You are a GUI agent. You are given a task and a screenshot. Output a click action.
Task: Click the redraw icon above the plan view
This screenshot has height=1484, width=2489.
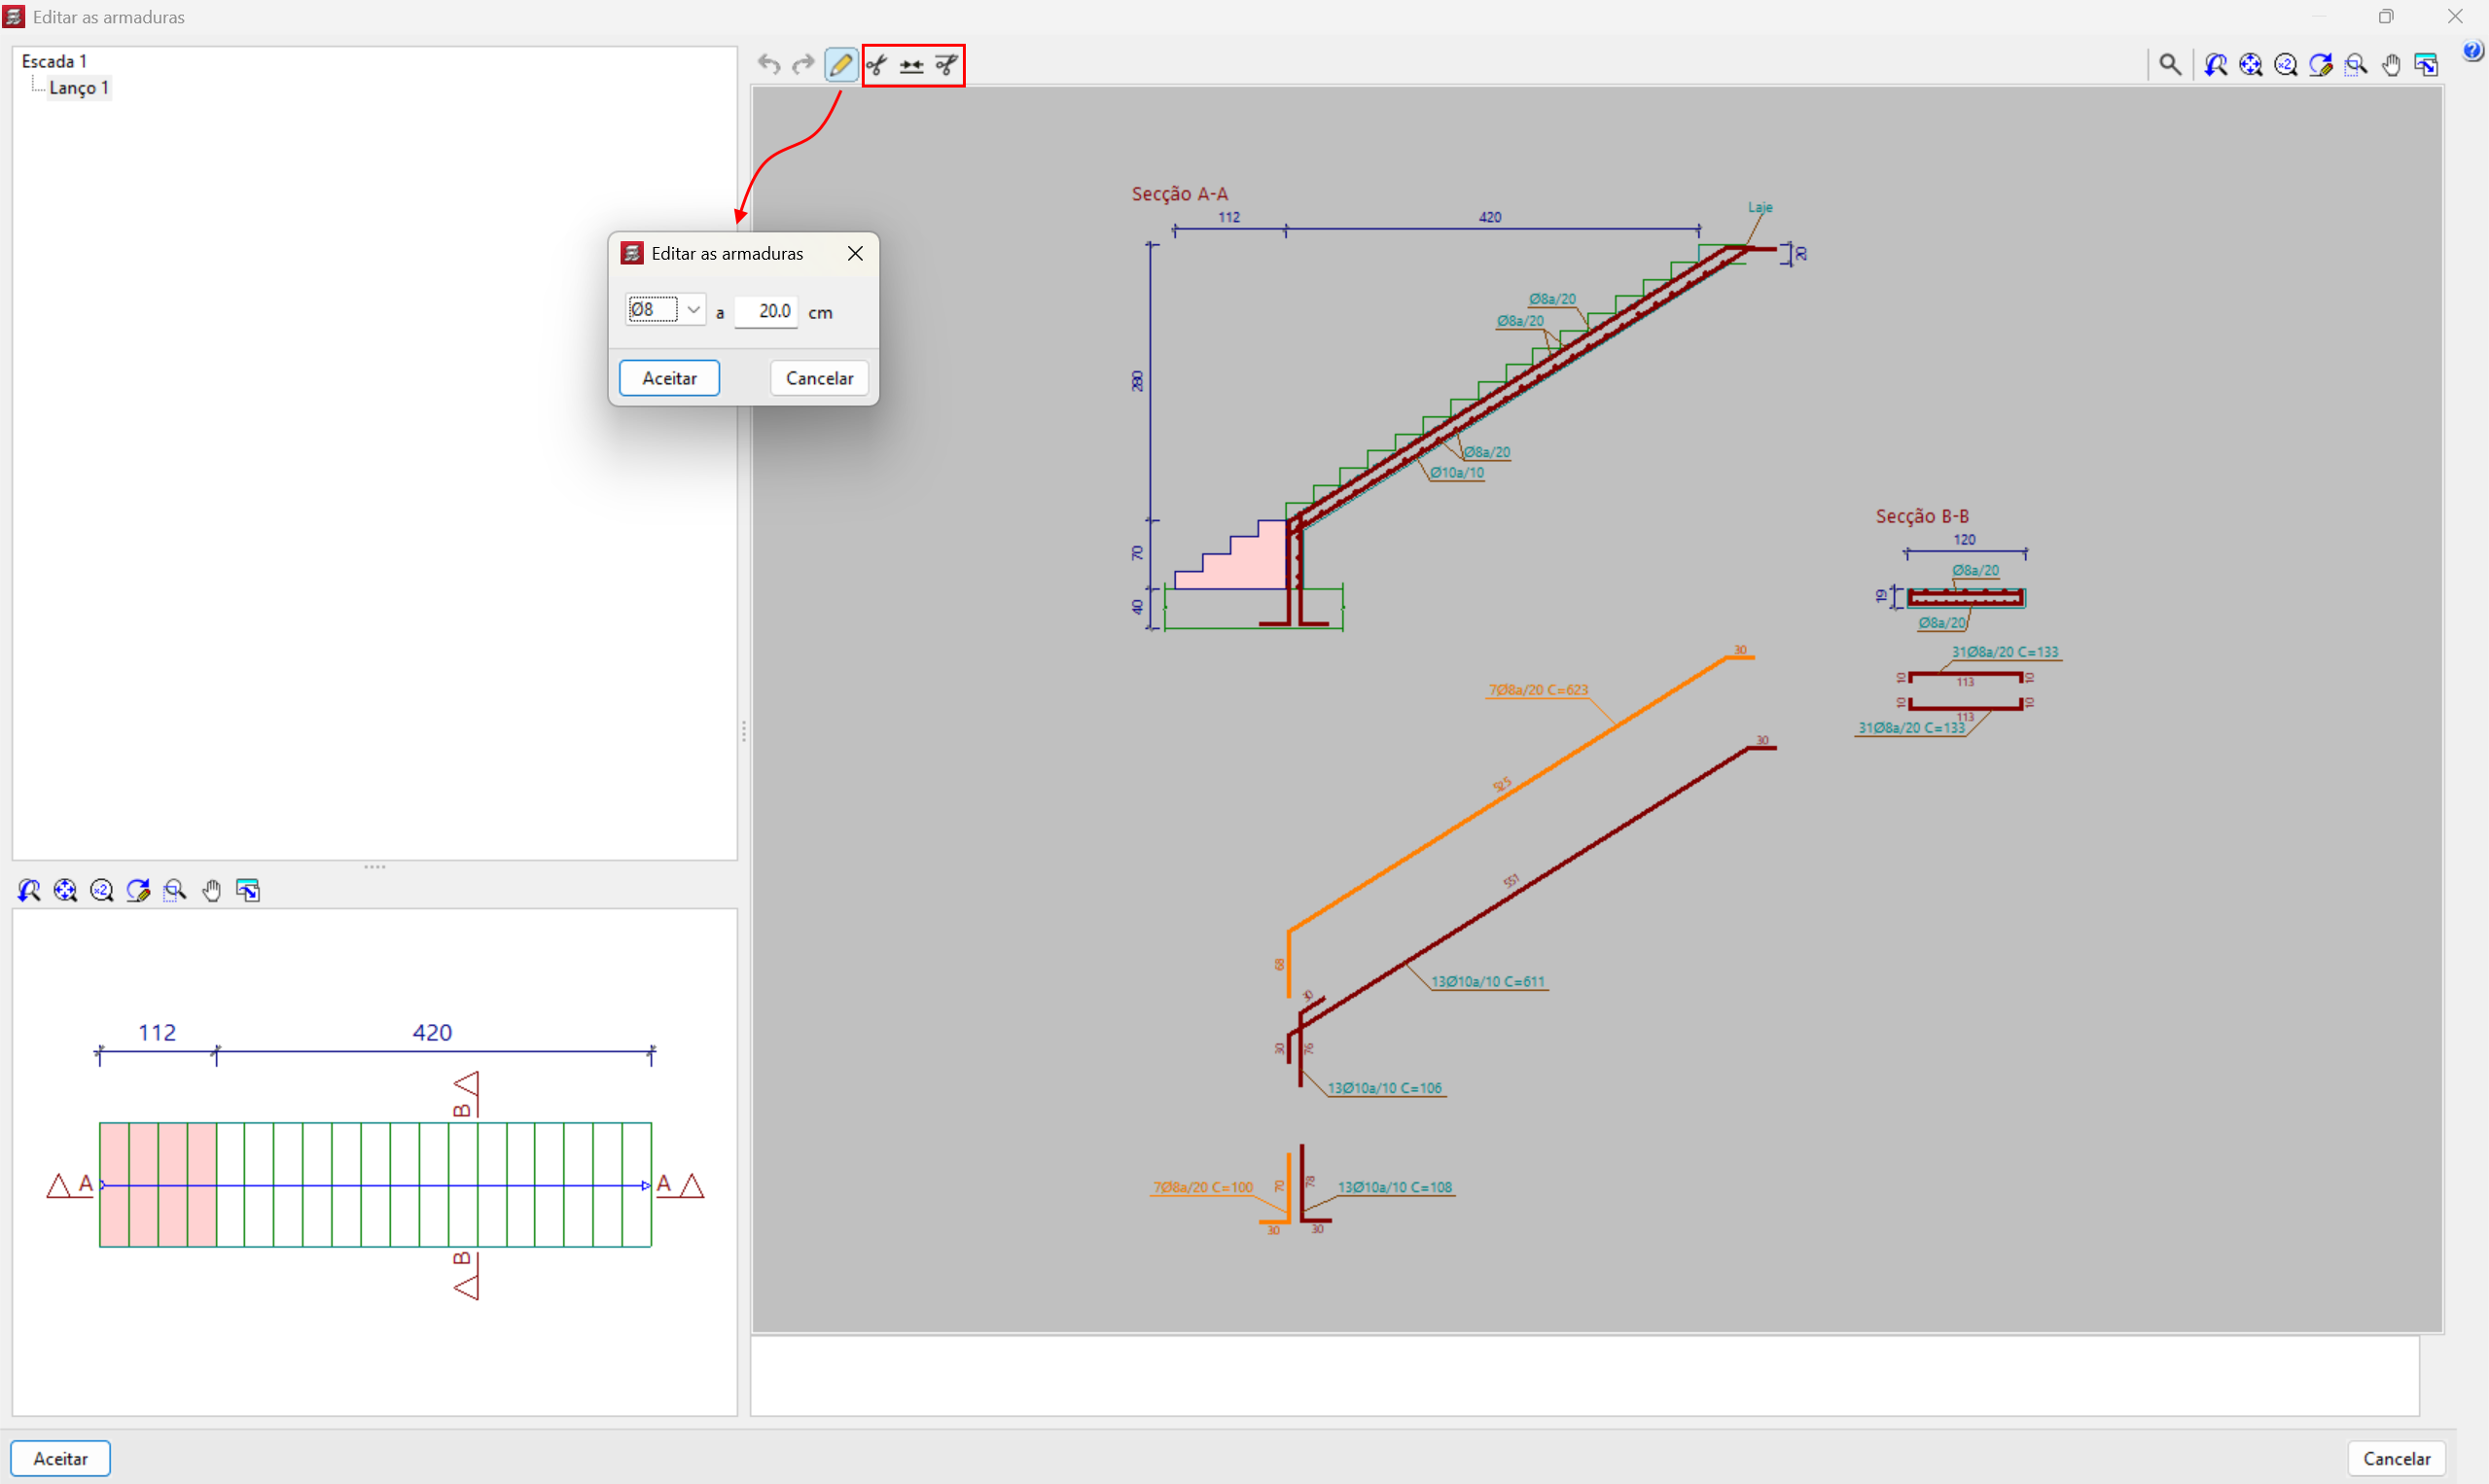[138, 890]
